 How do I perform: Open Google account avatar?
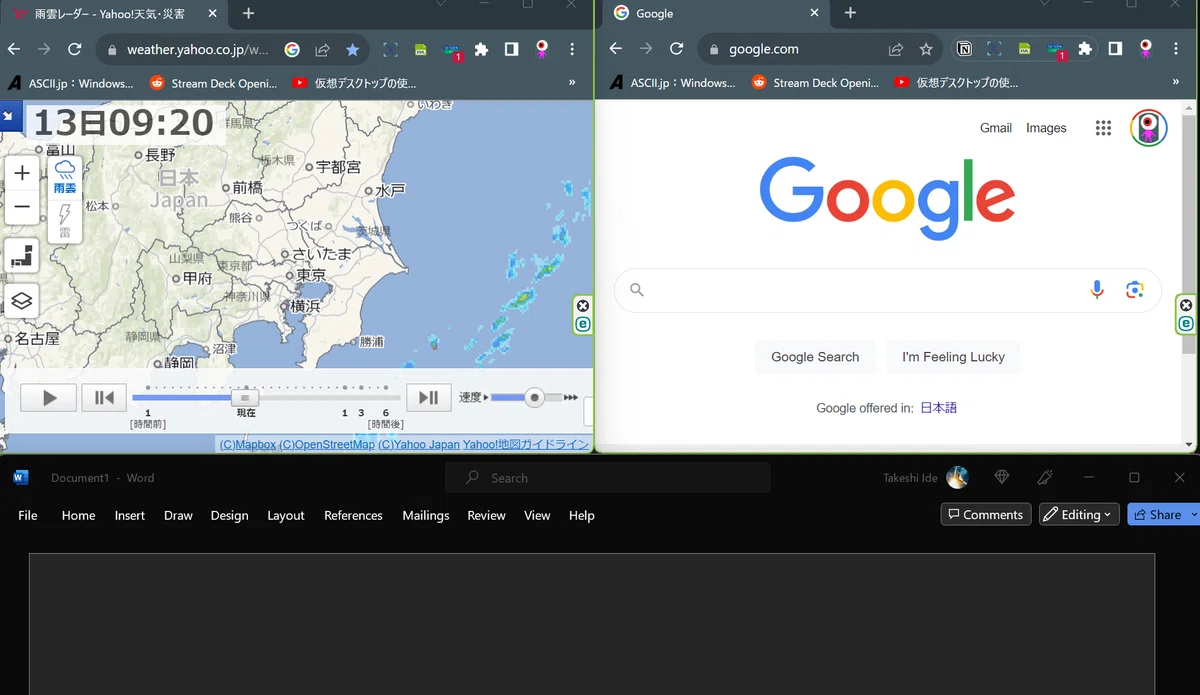[x=1149, y=128]
